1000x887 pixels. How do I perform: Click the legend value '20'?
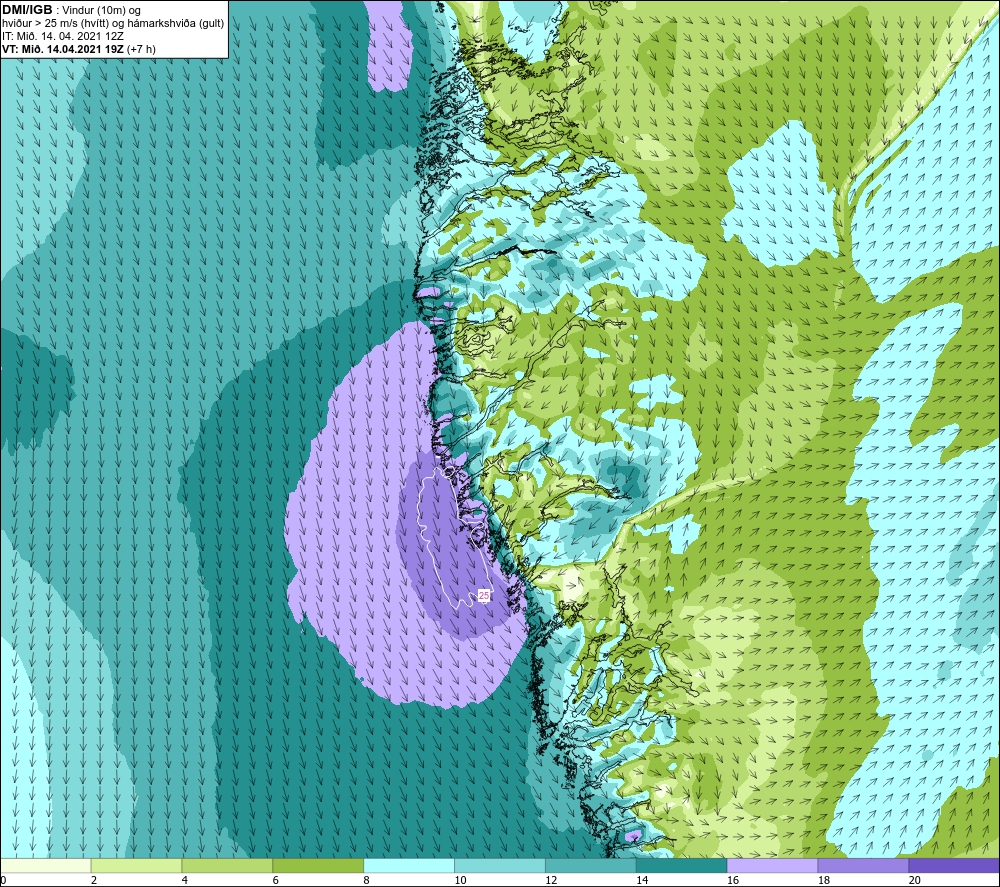[915, 880]
